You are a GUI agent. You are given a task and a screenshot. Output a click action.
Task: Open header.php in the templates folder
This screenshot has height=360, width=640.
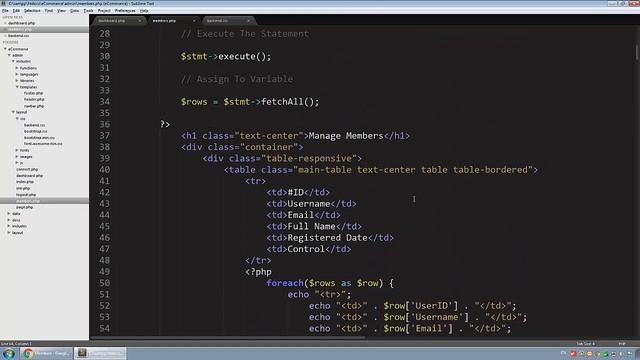pyautogui.click(x=34, y=100)
